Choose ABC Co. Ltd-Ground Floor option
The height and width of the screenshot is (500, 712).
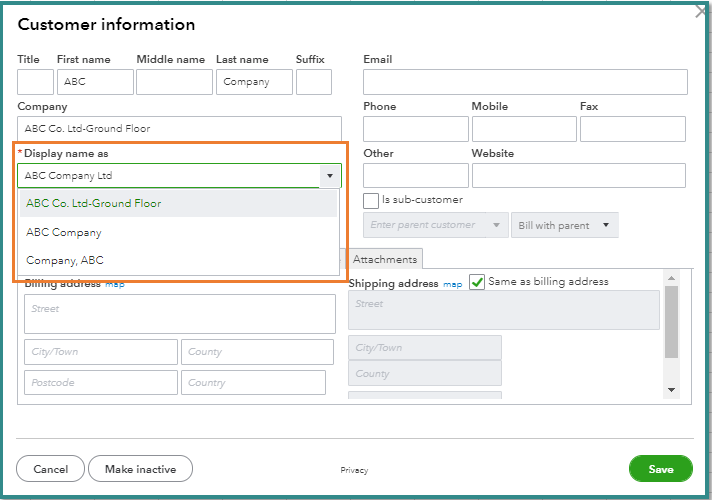(94, 203)
